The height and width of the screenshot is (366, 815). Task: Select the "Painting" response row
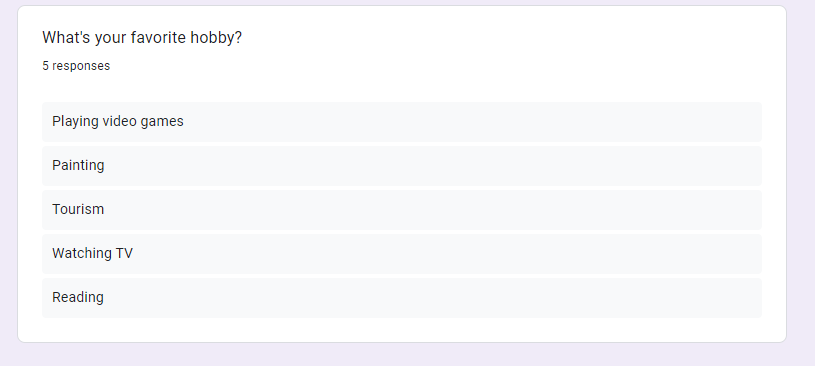pyautogui.click(x=402, y=166)
